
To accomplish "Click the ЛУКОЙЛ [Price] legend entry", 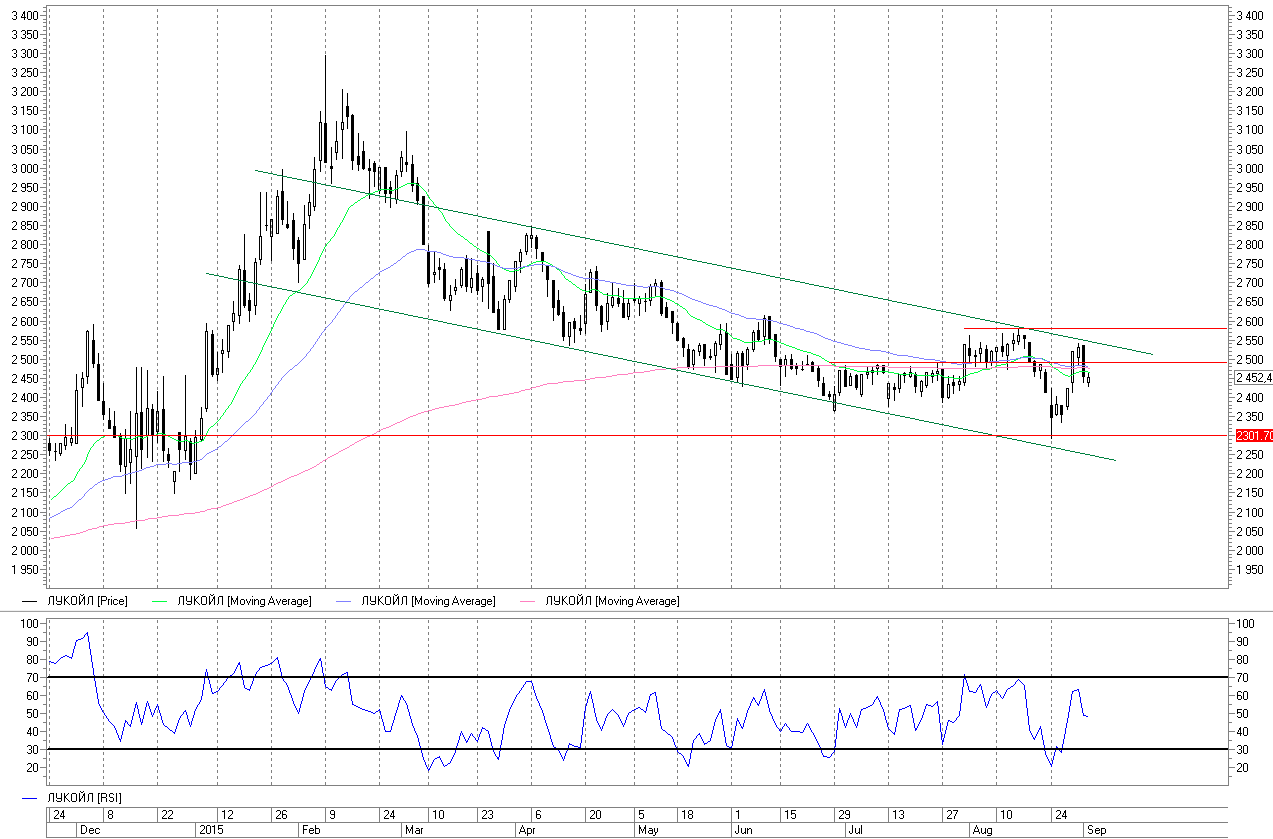I will point(88,601).
